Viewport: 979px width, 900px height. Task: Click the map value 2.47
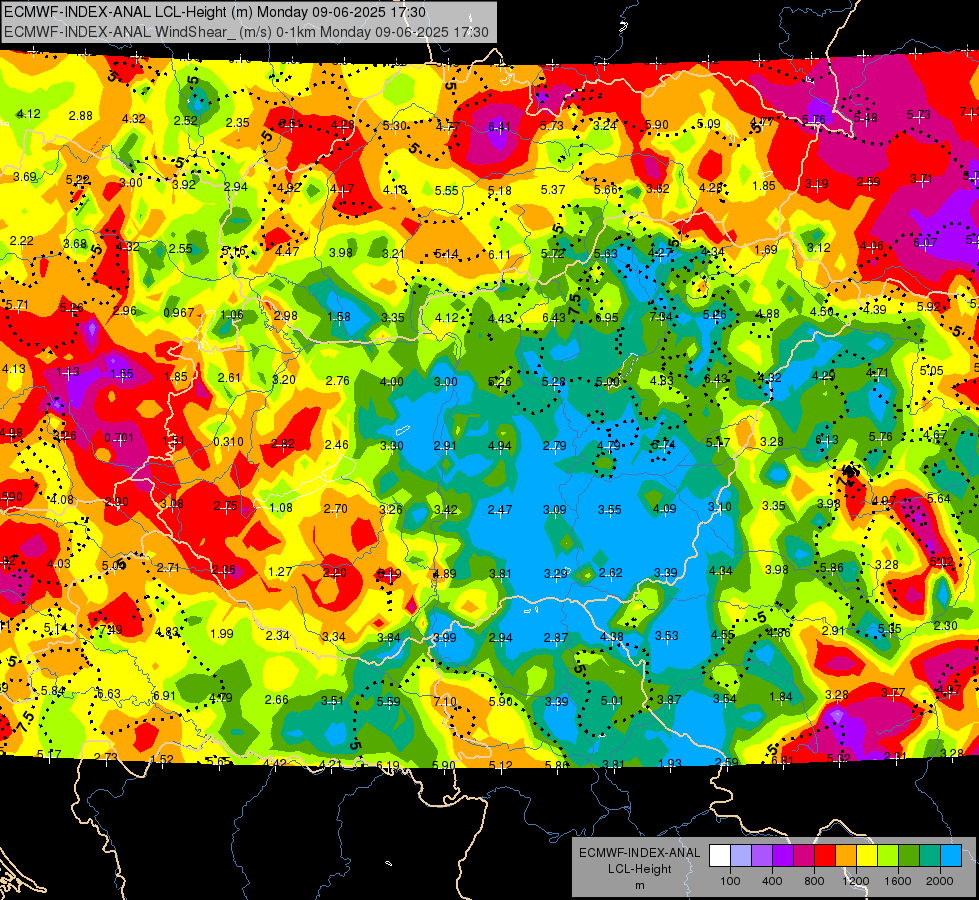click(x=499, y=510)
